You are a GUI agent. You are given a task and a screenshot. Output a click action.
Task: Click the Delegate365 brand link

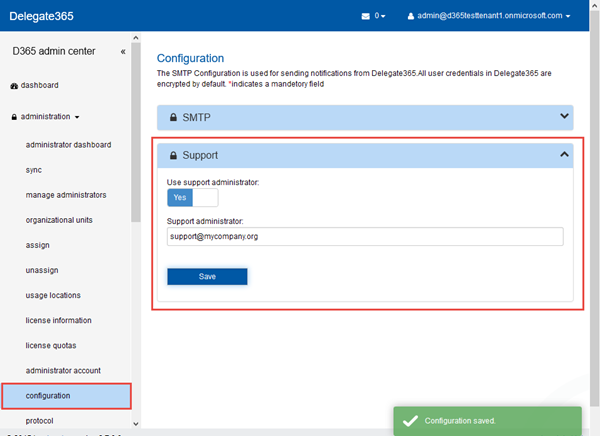[42, 17]
